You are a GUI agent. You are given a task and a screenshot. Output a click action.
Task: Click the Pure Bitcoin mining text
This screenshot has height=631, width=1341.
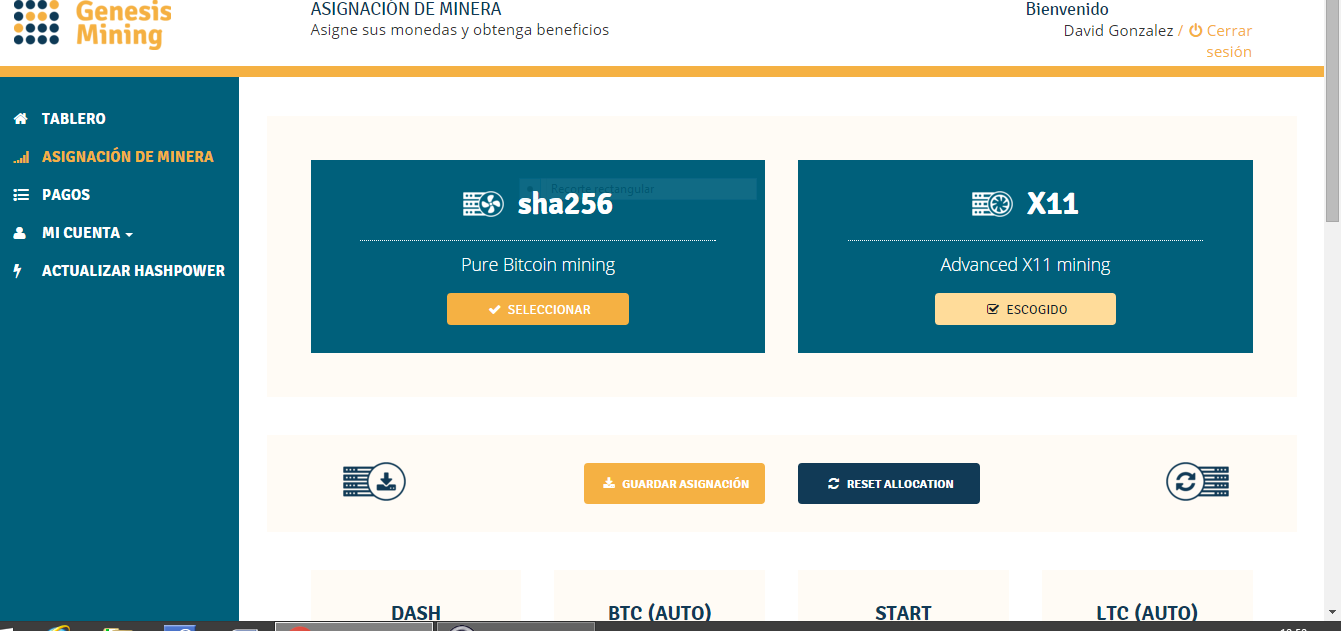coord(538,265)
